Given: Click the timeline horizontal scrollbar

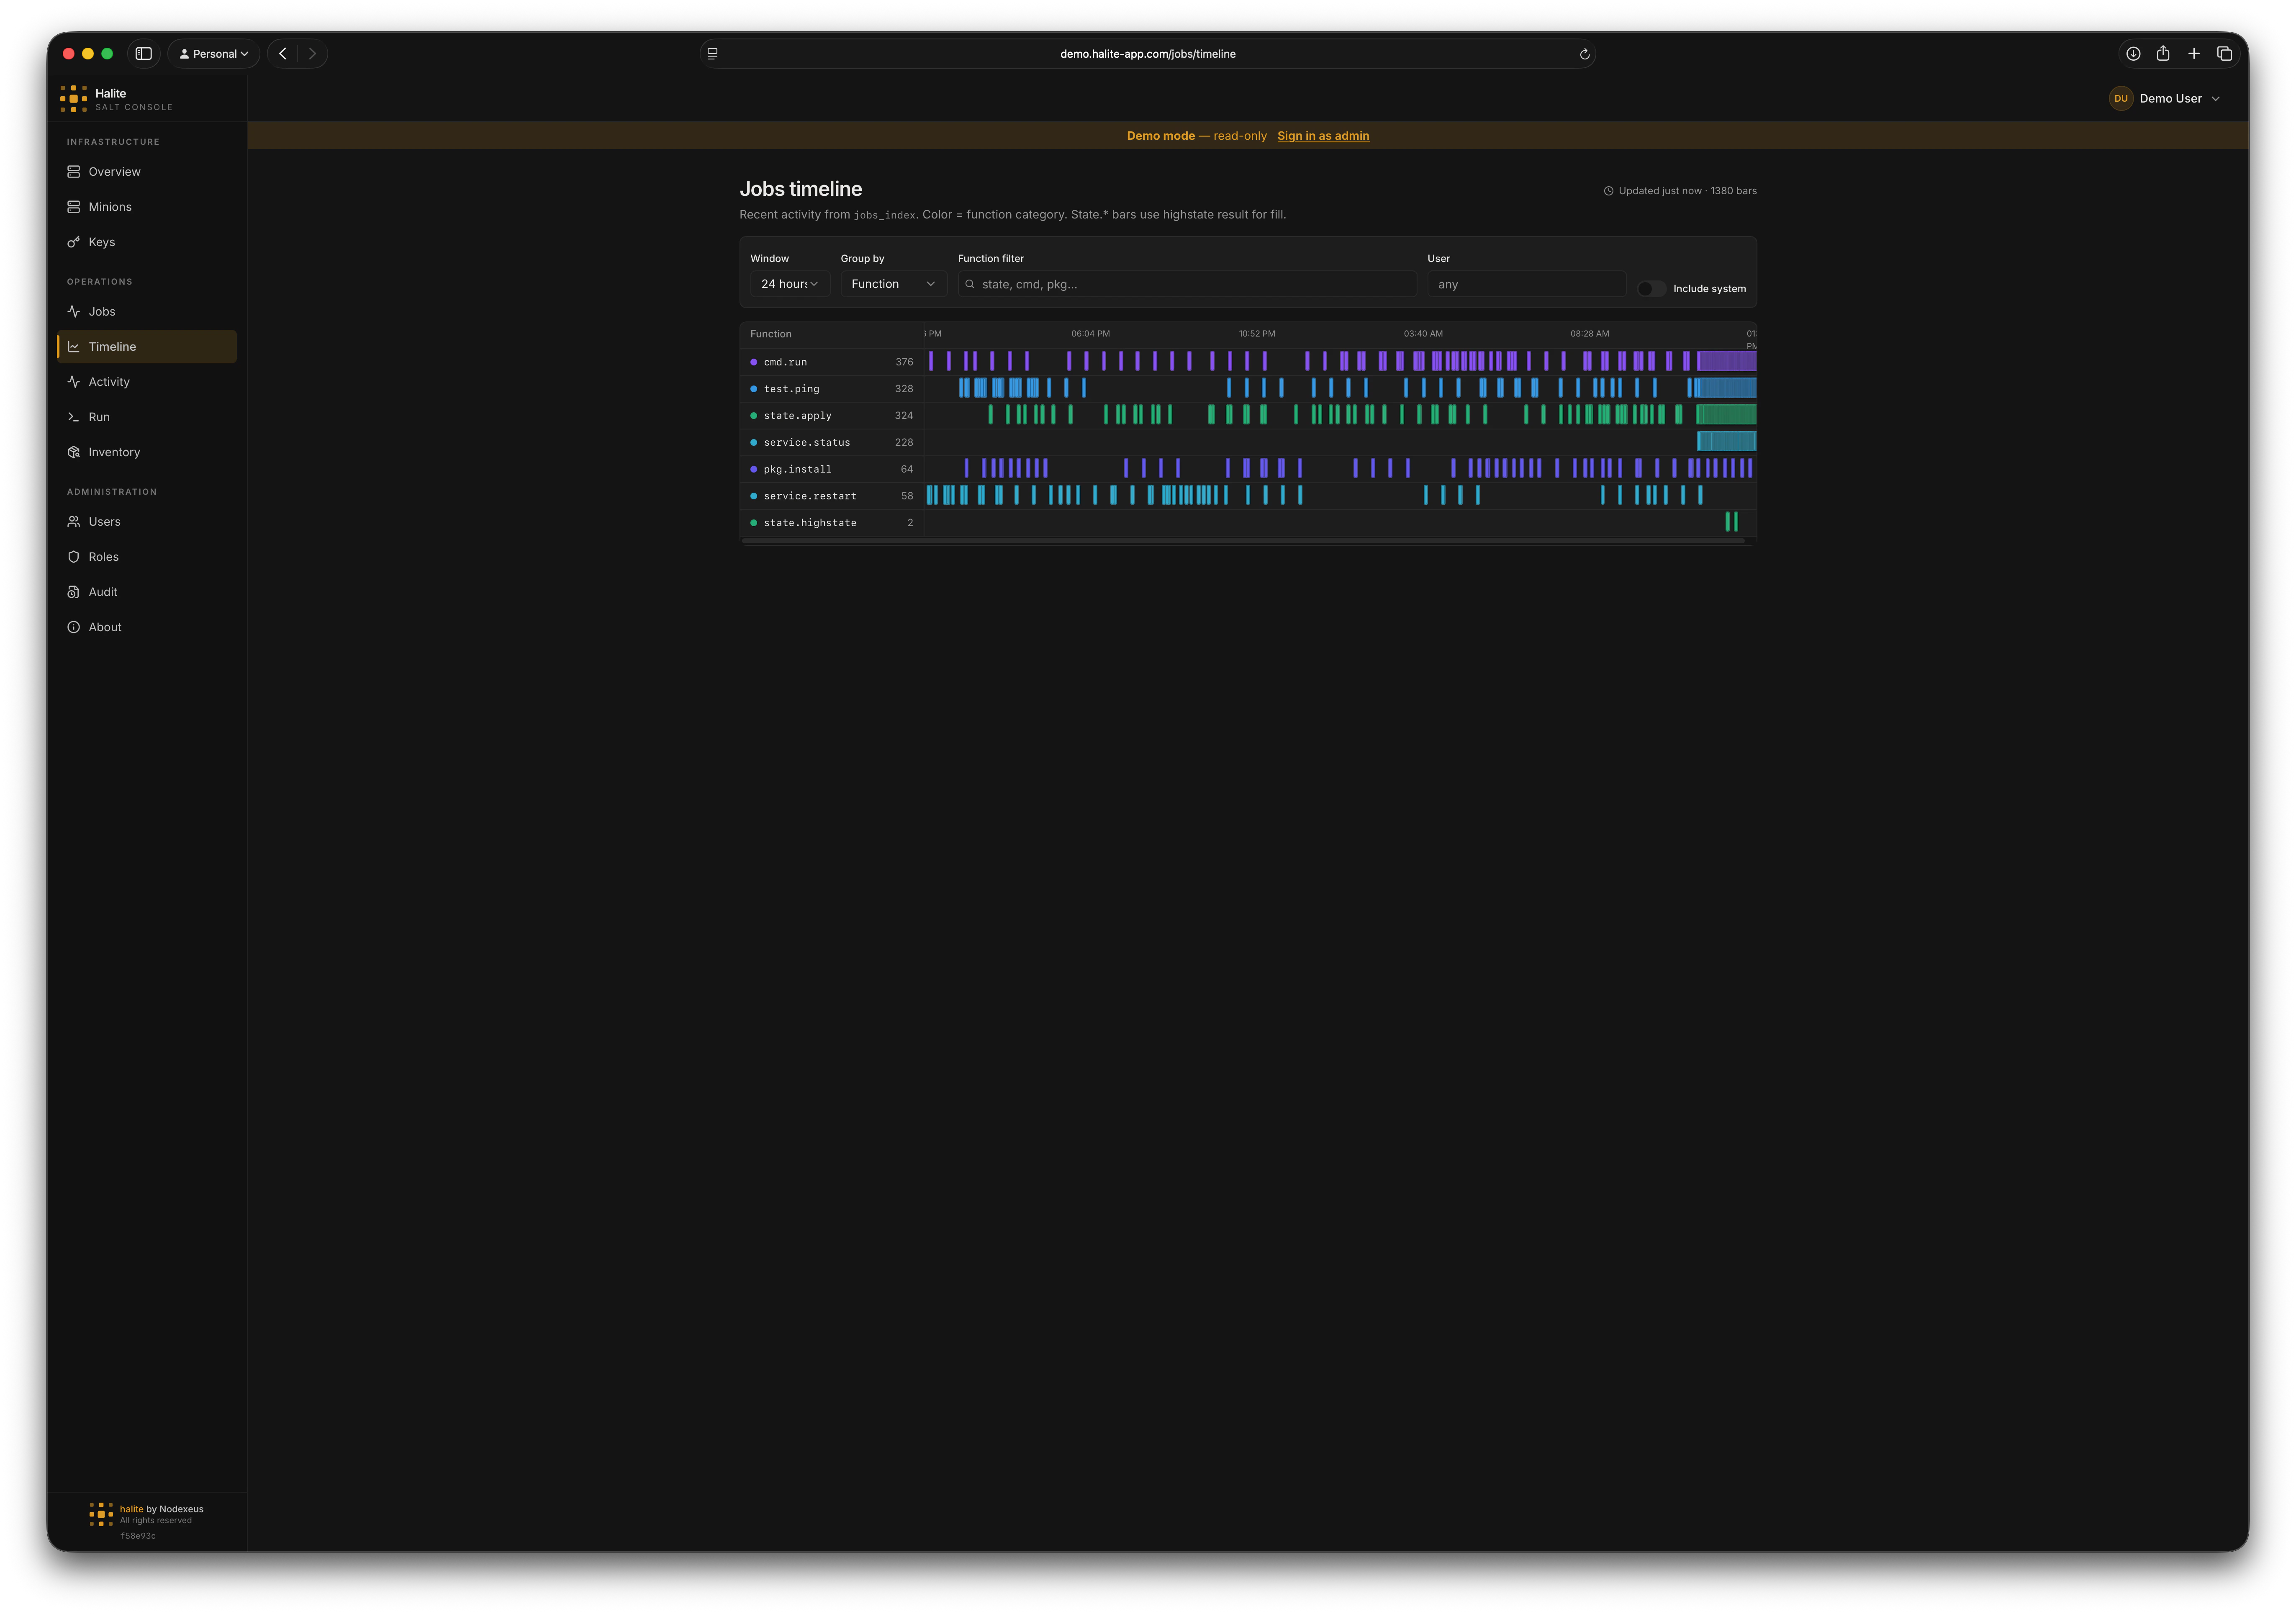Looking at the screenshot, I should pos(1244,541).
